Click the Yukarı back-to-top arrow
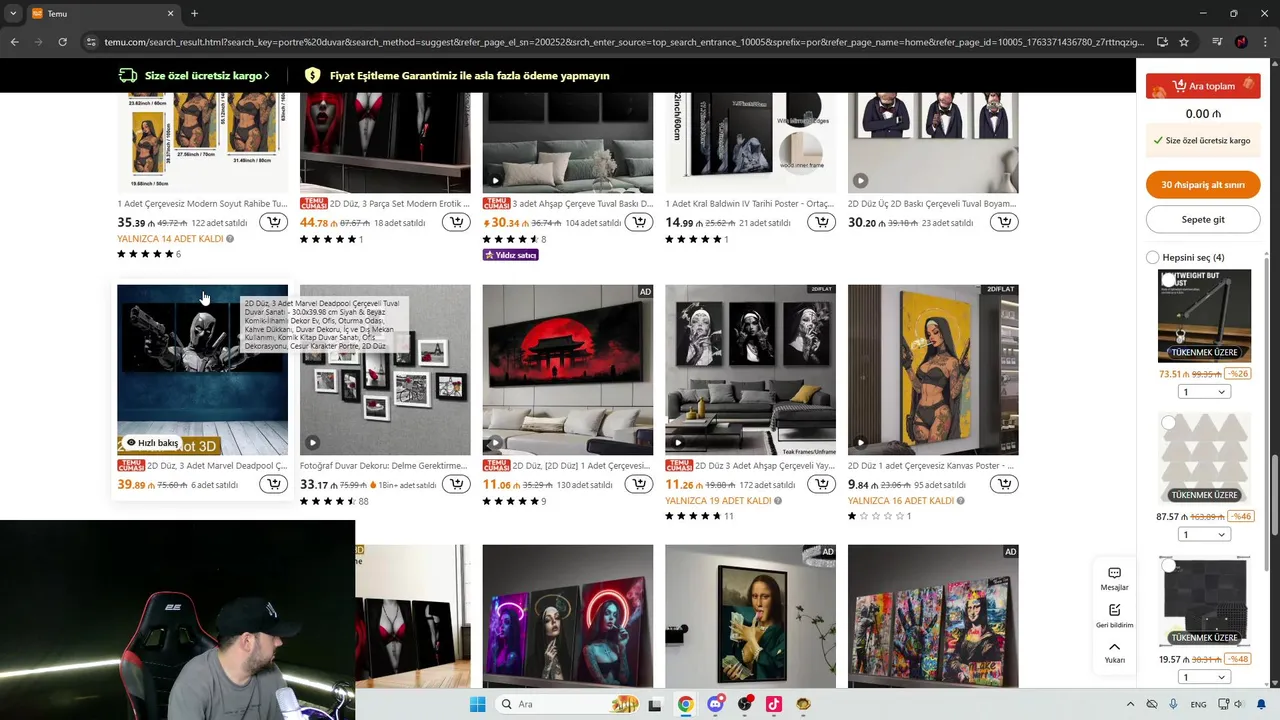The image size is (1280, 720). [1114, 652]
